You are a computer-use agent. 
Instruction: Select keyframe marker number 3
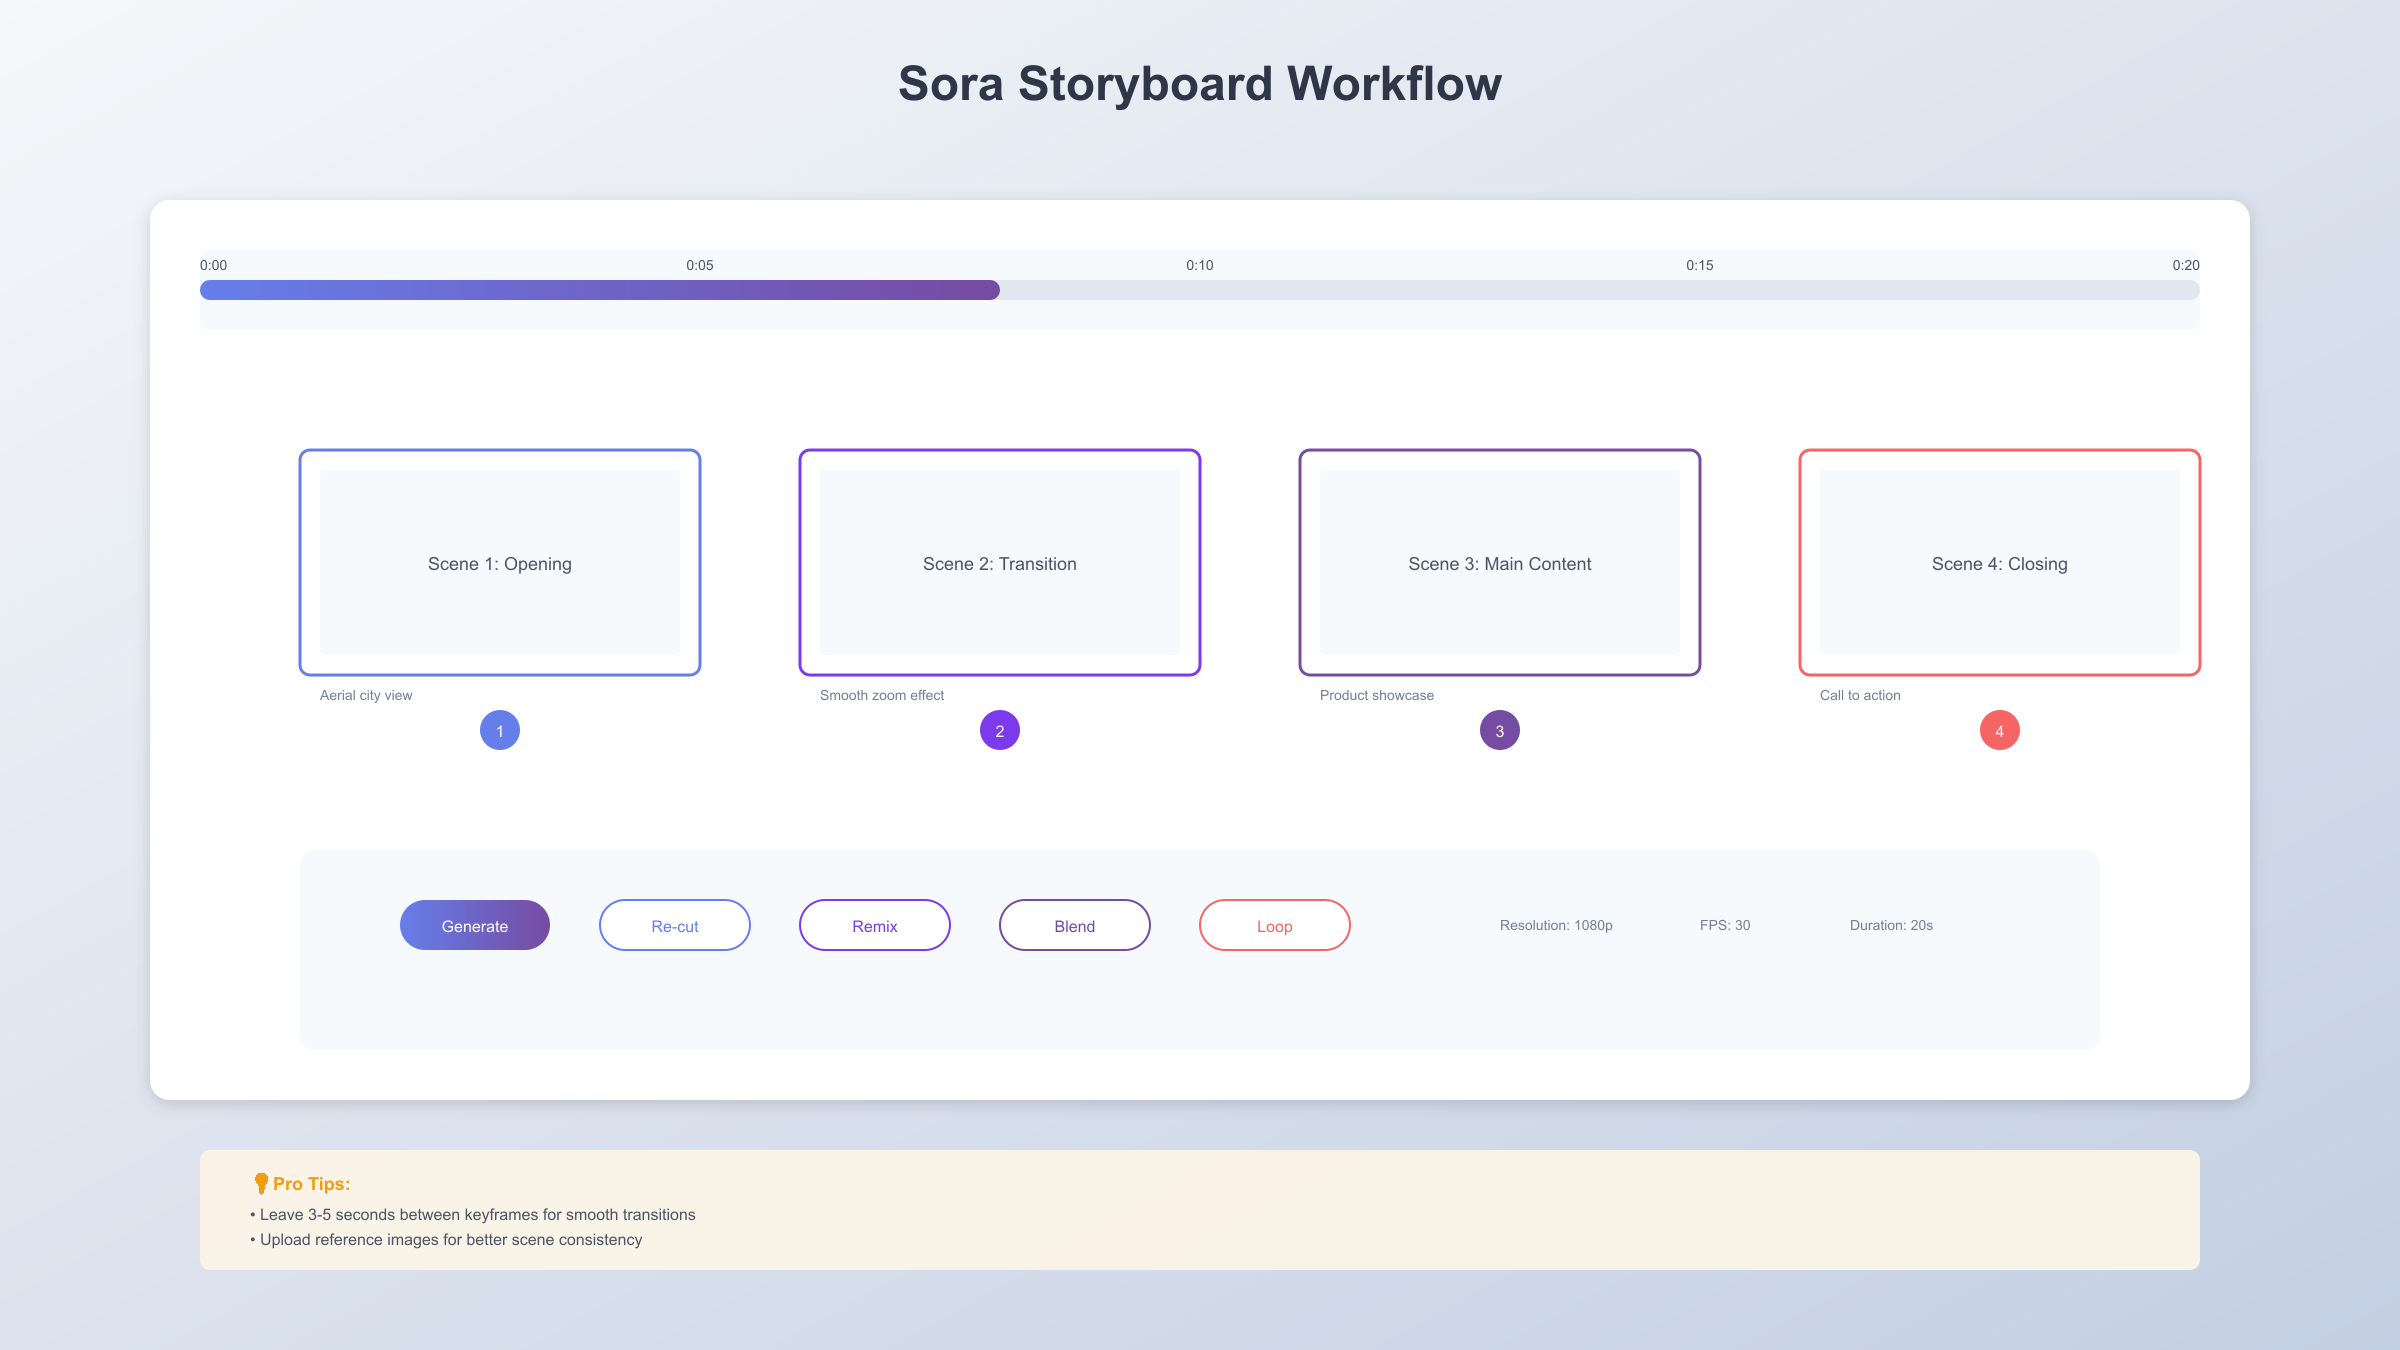(x=1500, y=730)
